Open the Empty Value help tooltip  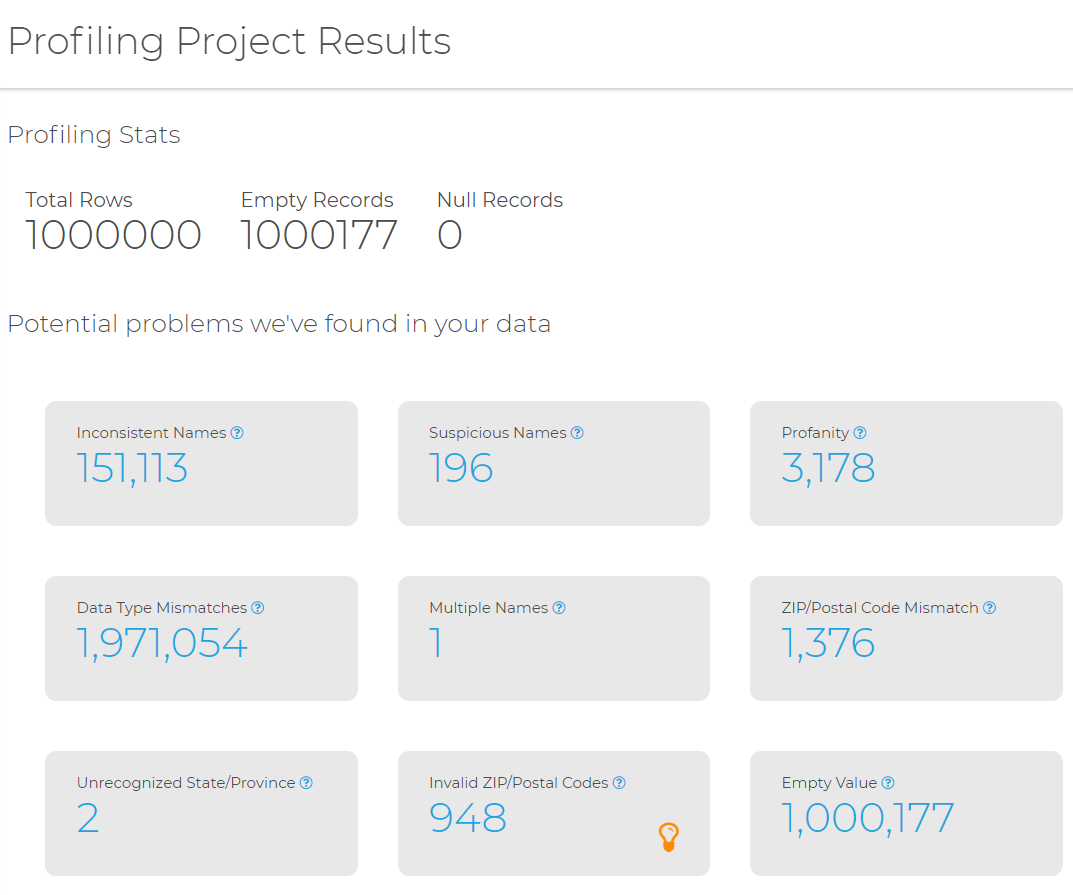888,782
